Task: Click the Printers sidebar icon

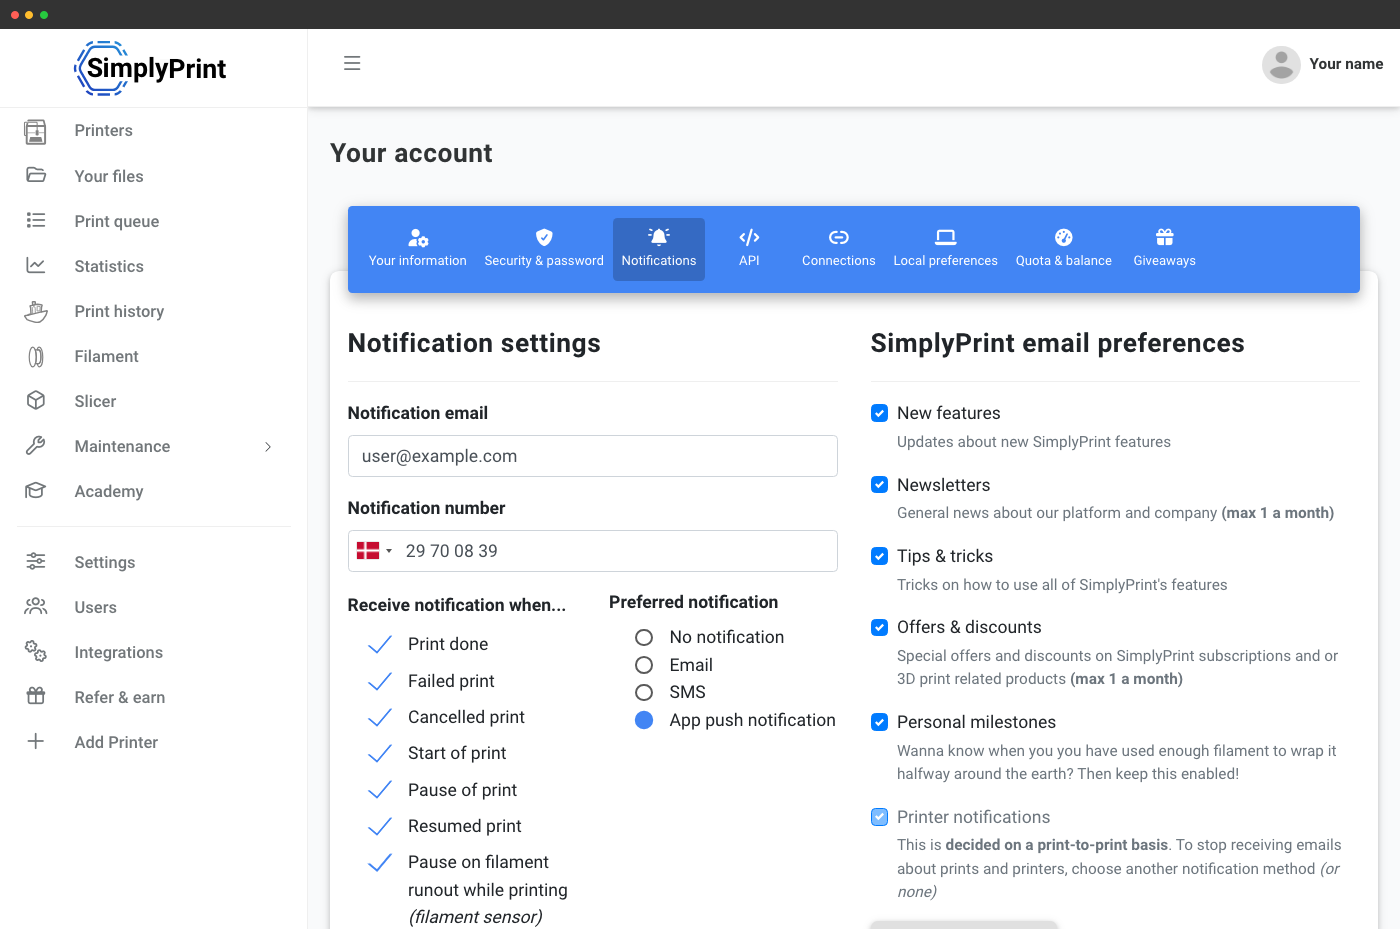Action: tap(36, 131)
